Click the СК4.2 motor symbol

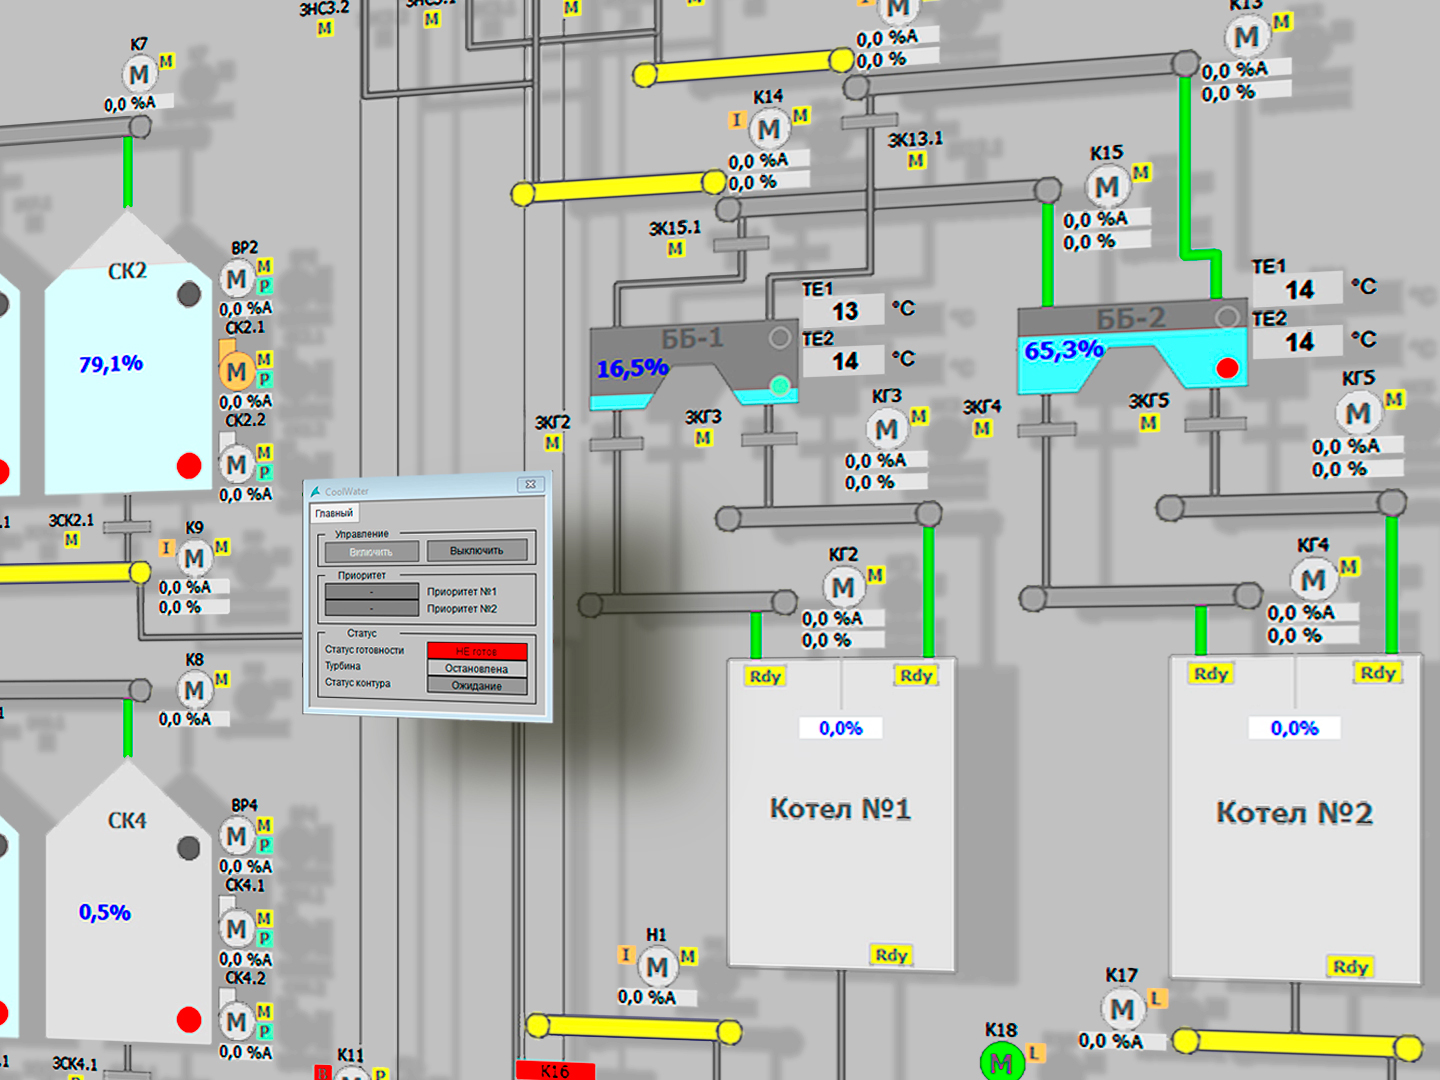(x=236, y=1022)
